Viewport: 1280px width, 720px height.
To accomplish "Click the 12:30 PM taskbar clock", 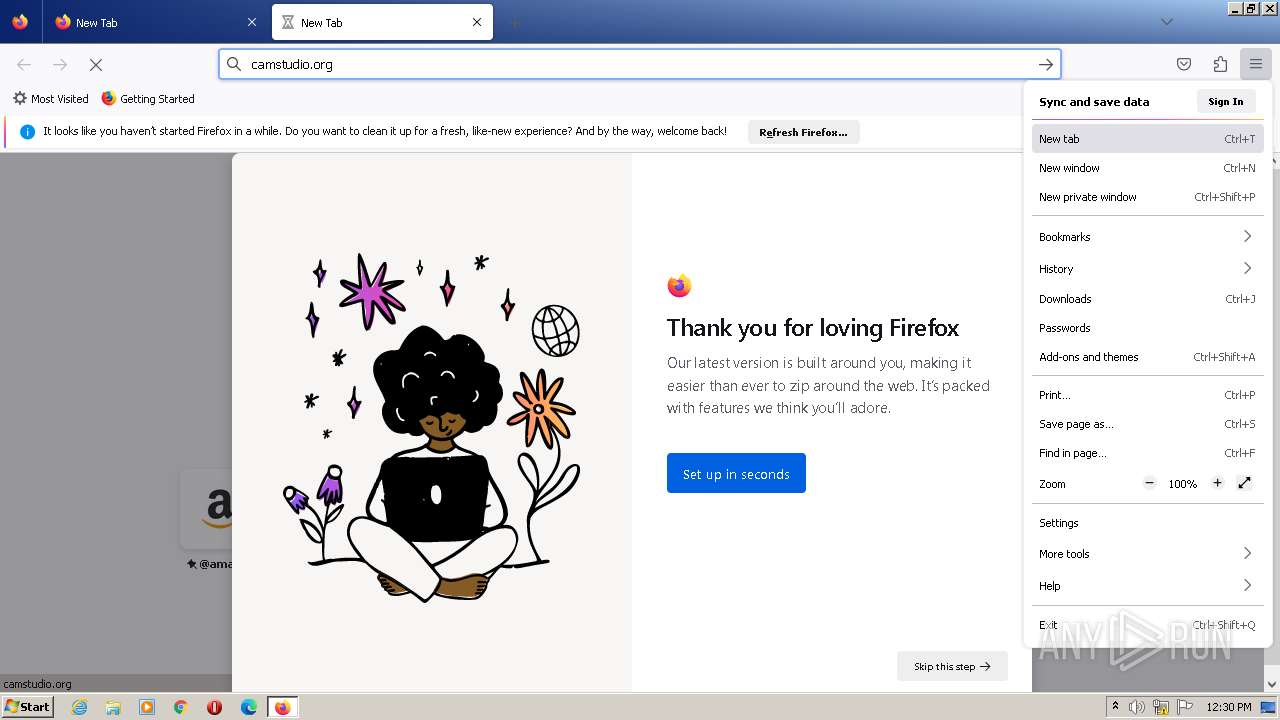I will [x=1229, y=707].
